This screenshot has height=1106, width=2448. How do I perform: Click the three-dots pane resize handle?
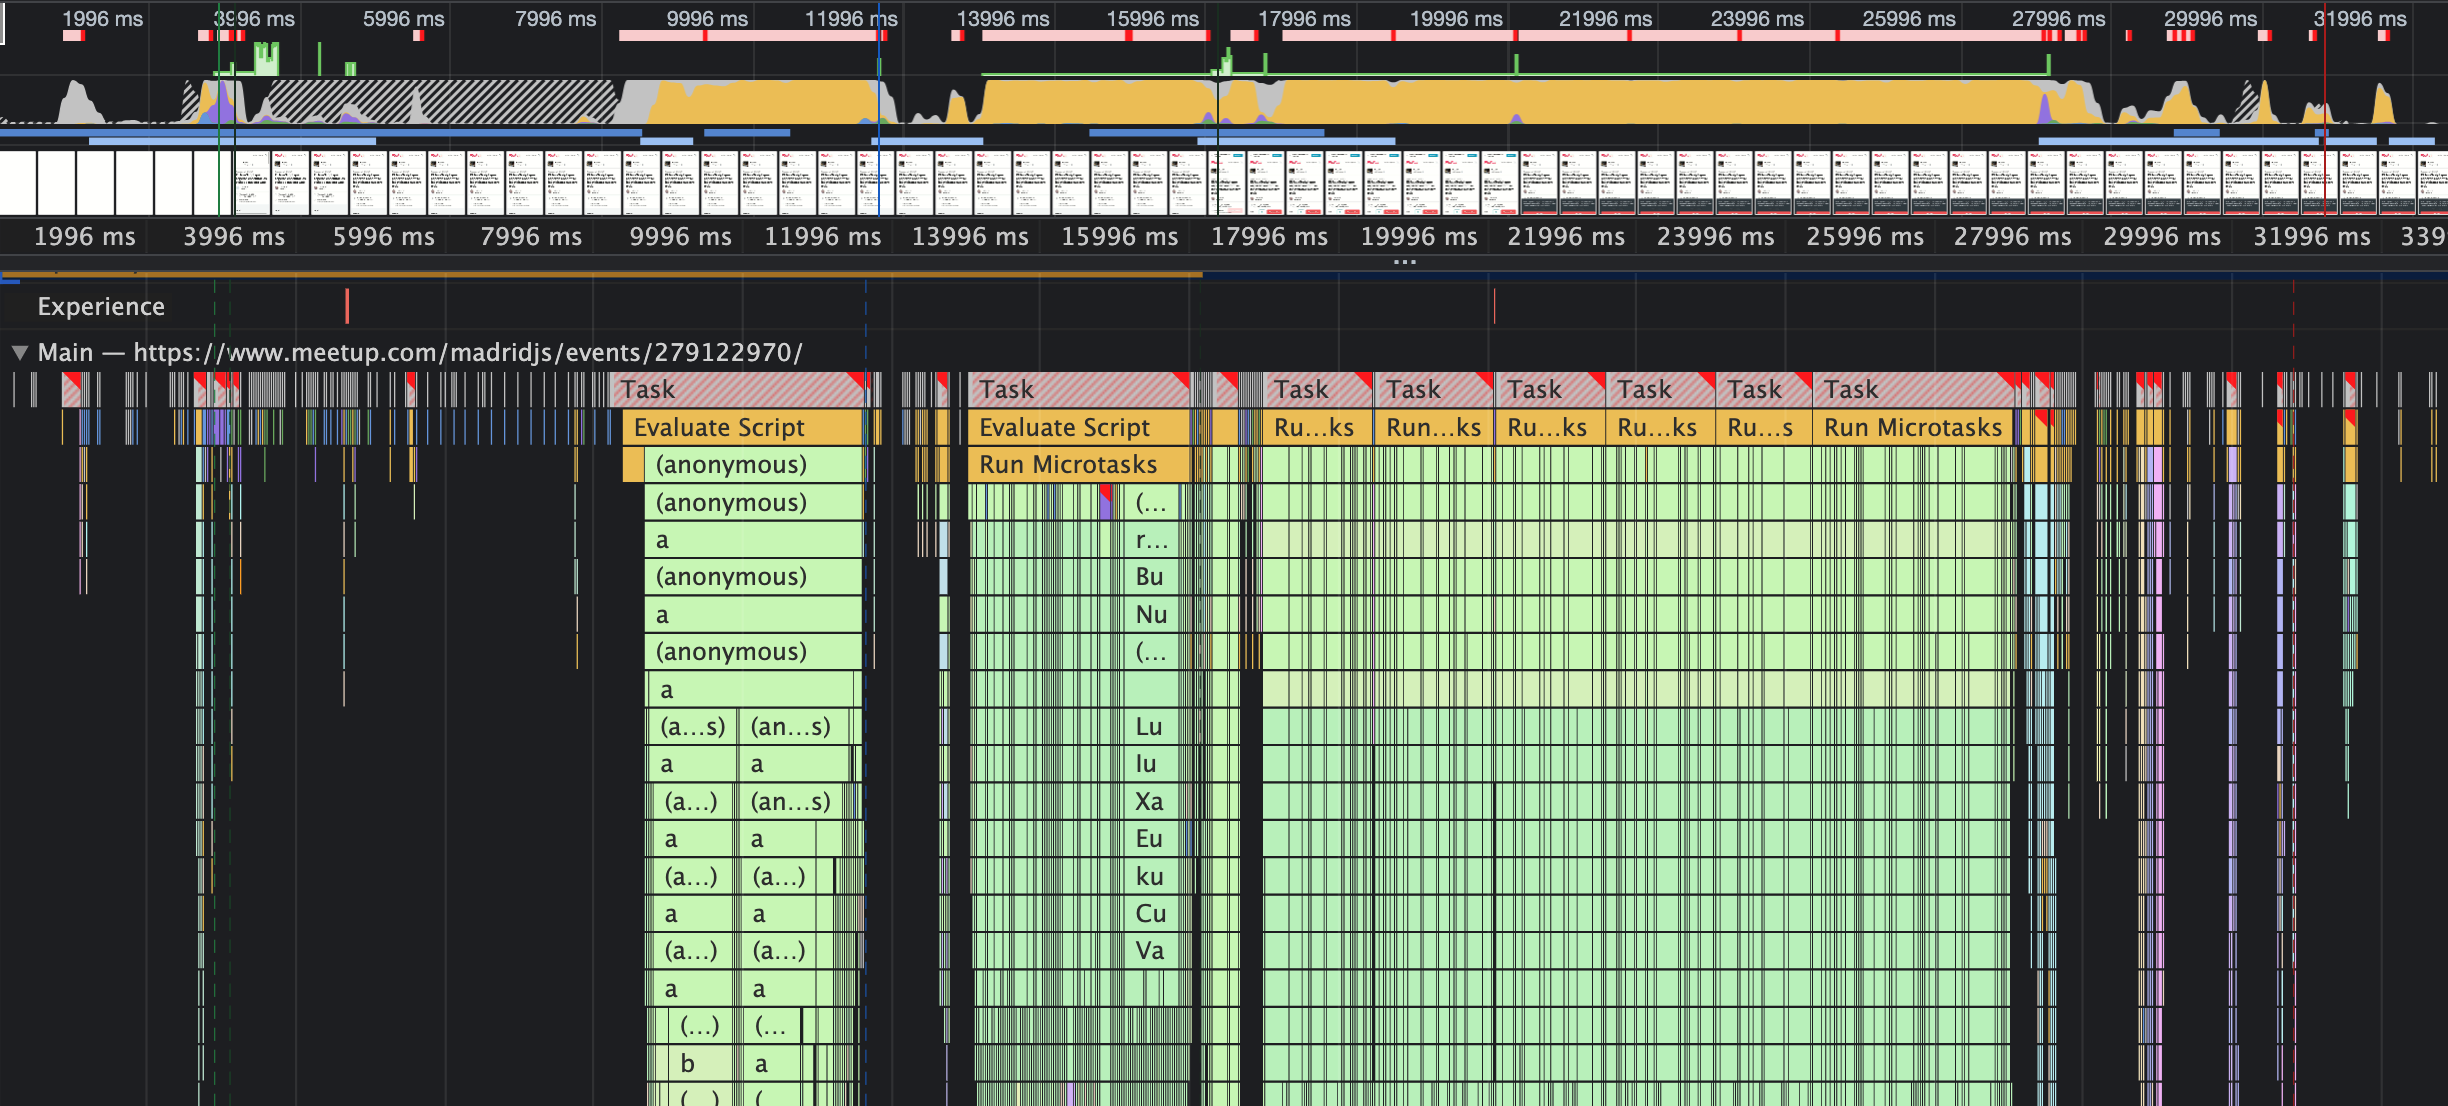(1404, 262)
